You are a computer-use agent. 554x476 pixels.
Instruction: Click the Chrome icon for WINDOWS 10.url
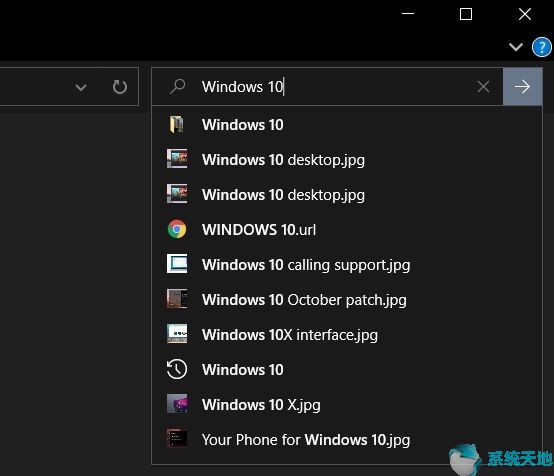point(177,229)
